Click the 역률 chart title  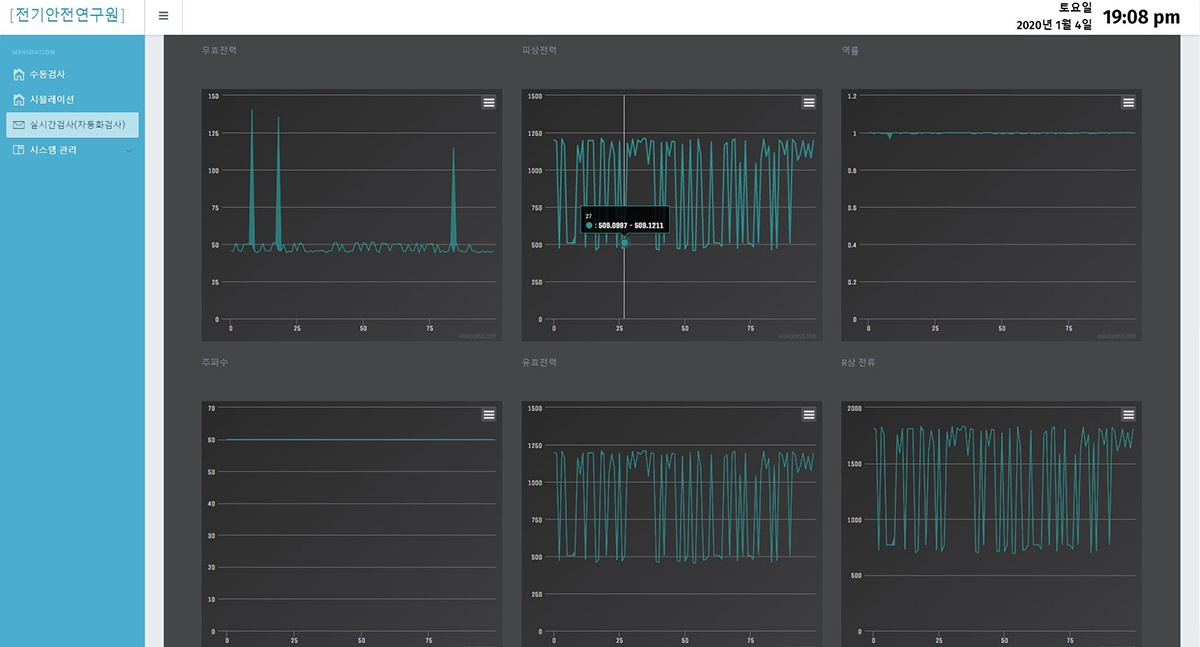click(851, 50)
